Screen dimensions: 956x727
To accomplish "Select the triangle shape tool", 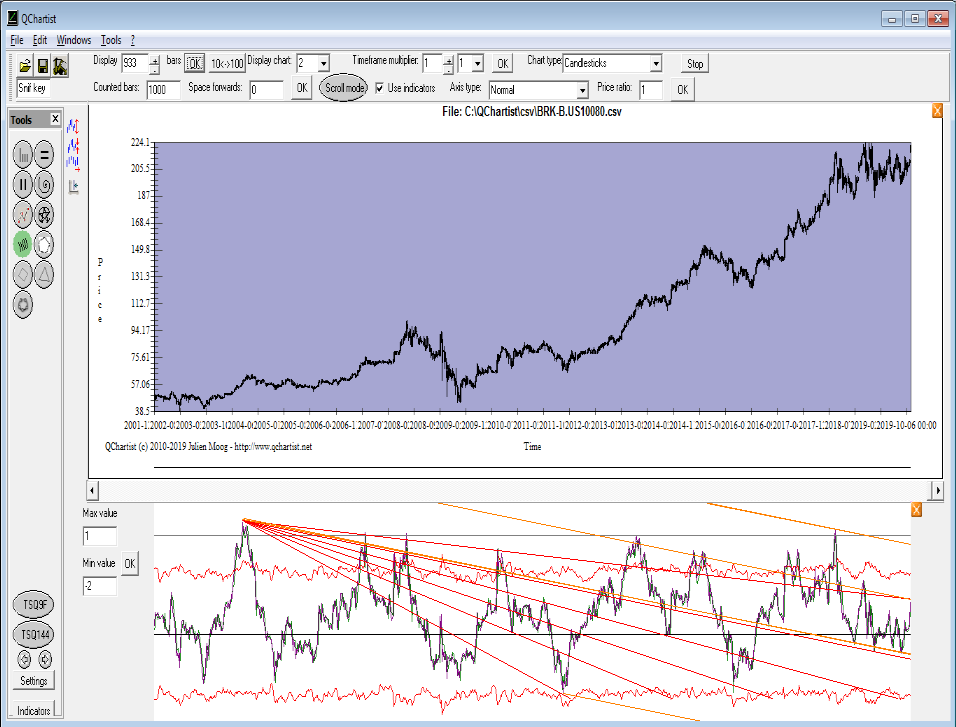I will point(45,273).
